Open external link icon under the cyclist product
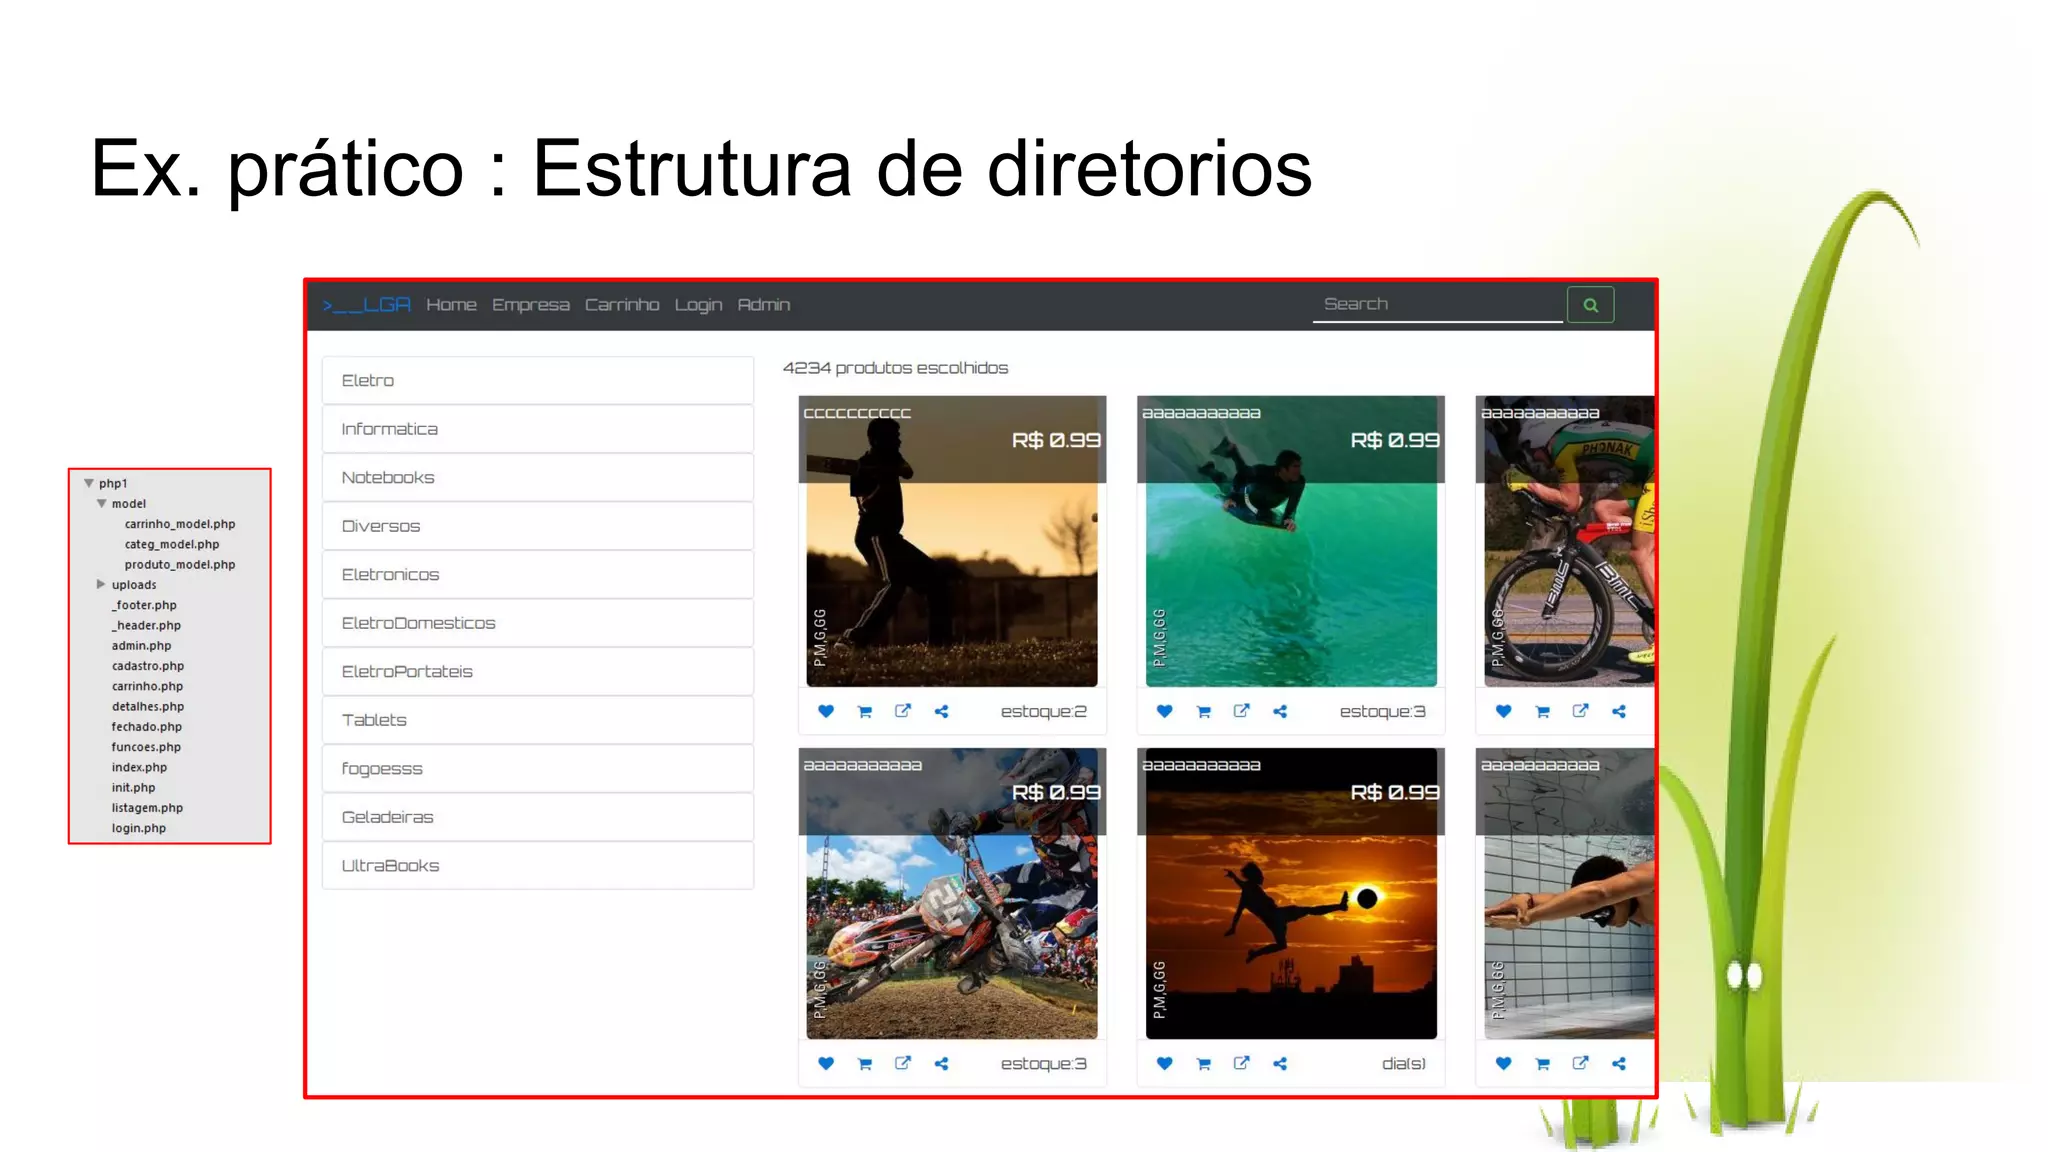Image resolution: width=2048 pixels, height=1152 pixels. 1581,711
